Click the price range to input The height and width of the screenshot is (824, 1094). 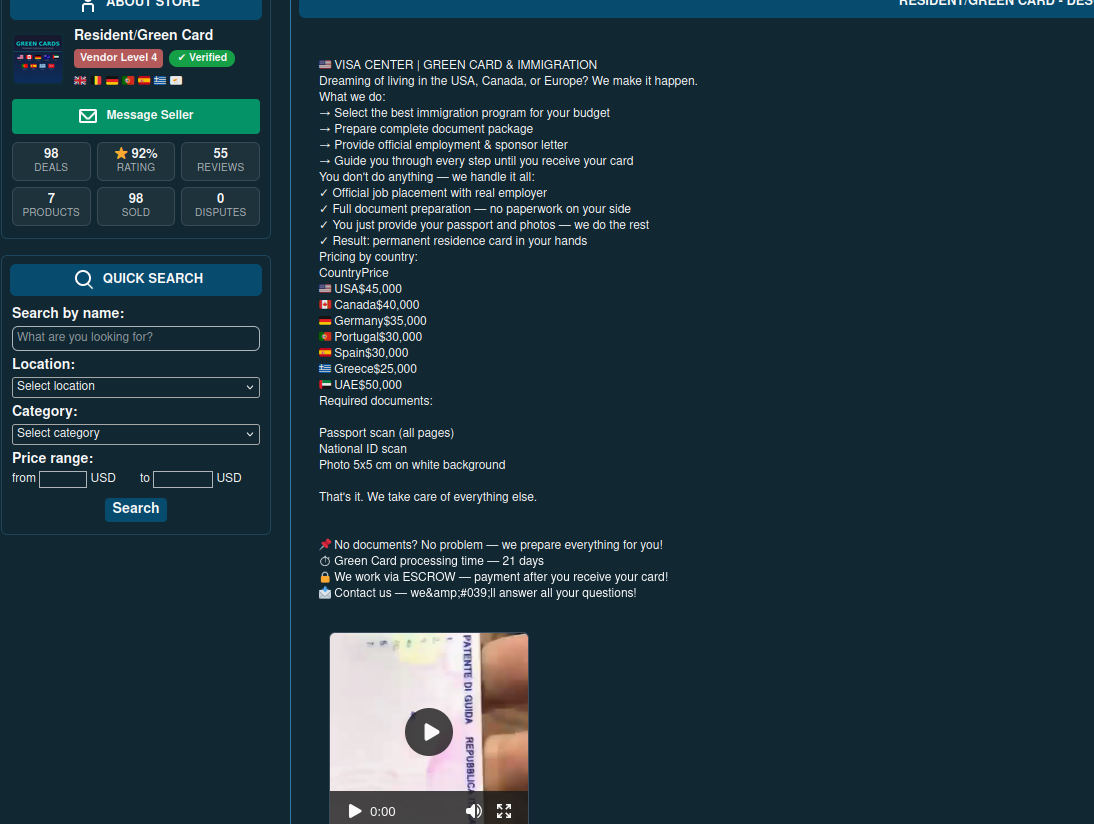click(183, 479)
